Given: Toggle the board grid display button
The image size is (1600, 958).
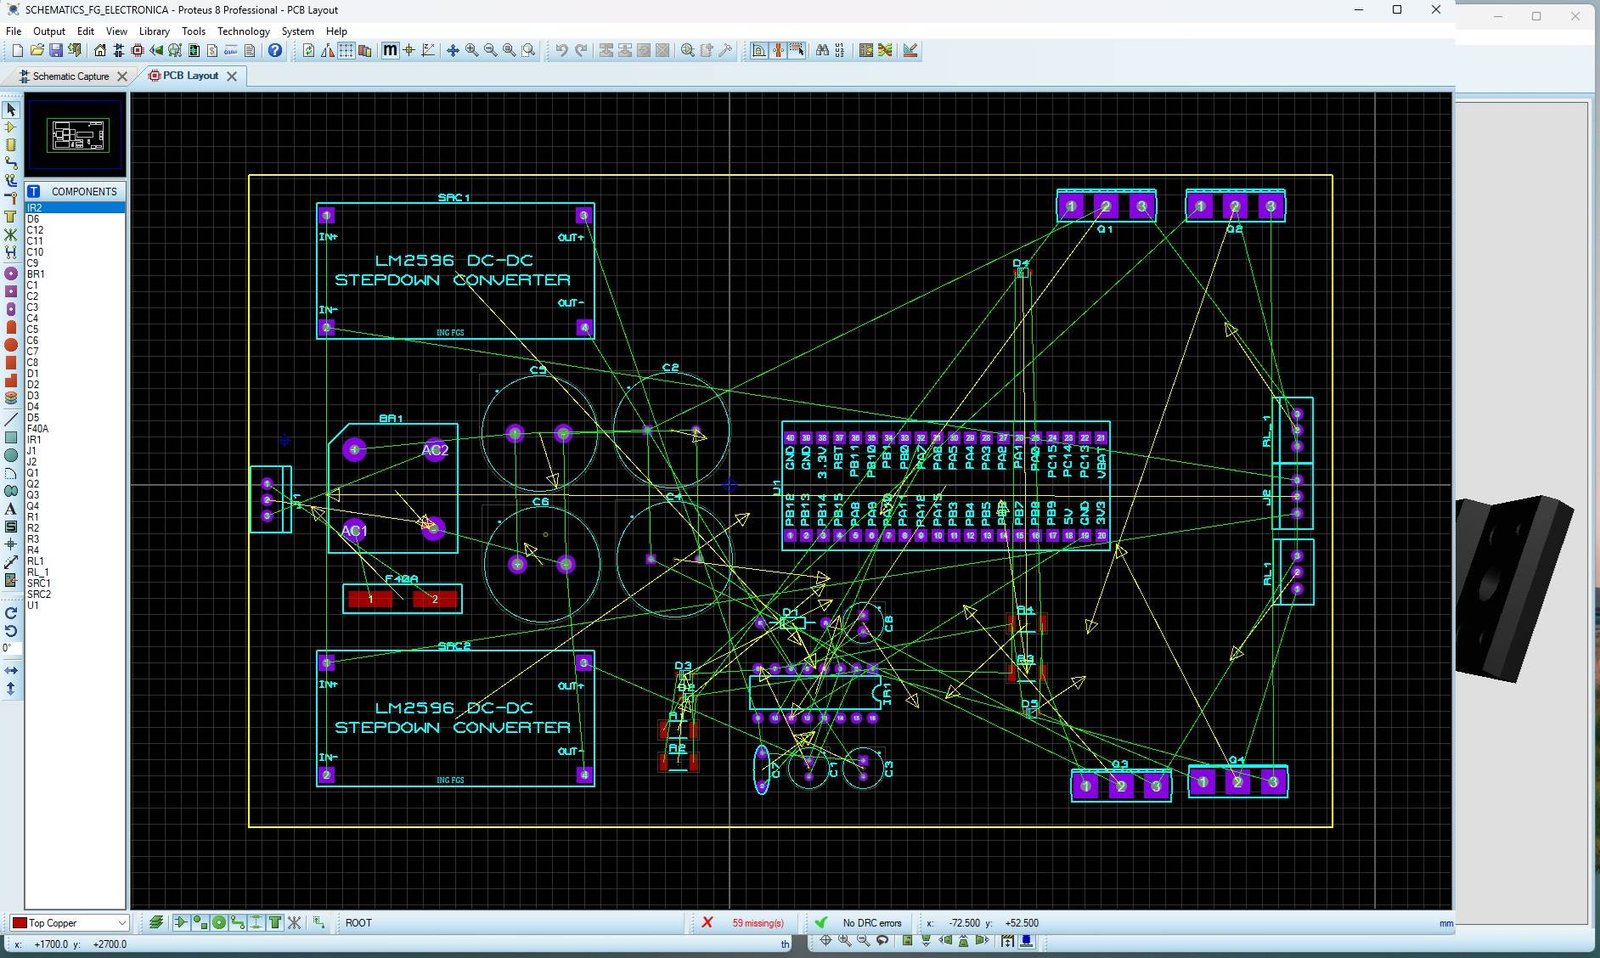Looking at the screenshot, I should 346,50.
